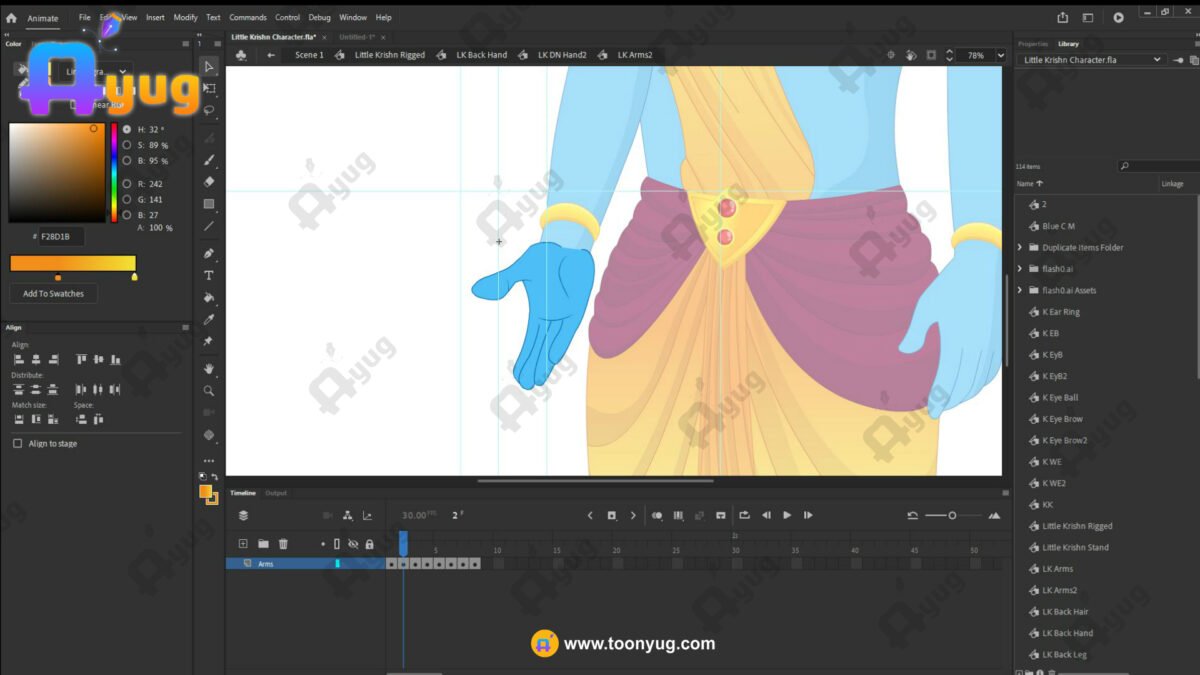Select the Text tool
This screenshot has width=1200, height=675.
click(209, 275)
